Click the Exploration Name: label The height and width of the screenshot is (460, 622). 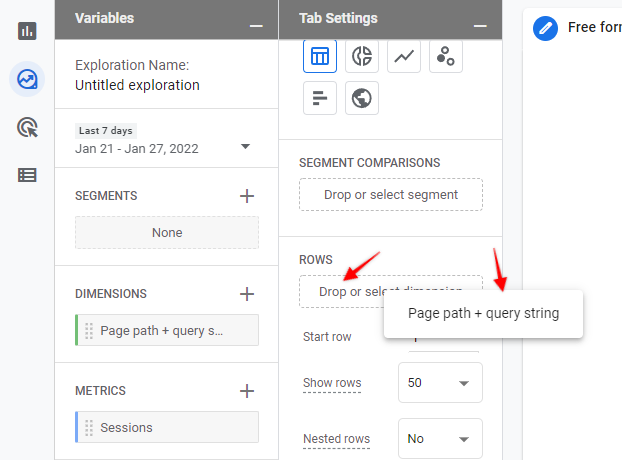pos(132,65)
